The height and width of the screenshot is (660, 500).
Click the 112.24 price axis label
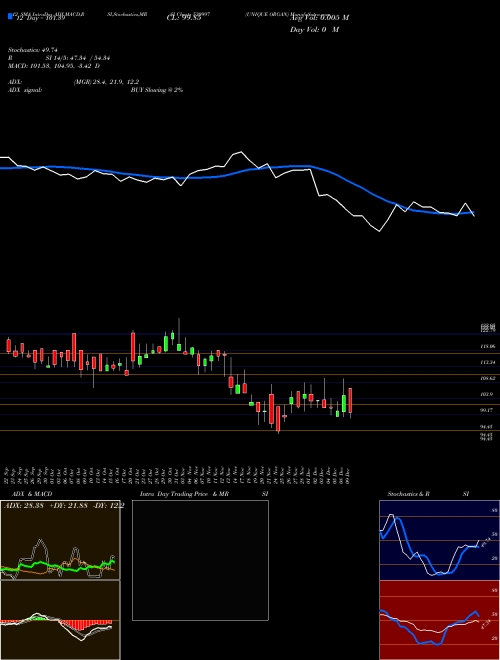tap(487, 362)
